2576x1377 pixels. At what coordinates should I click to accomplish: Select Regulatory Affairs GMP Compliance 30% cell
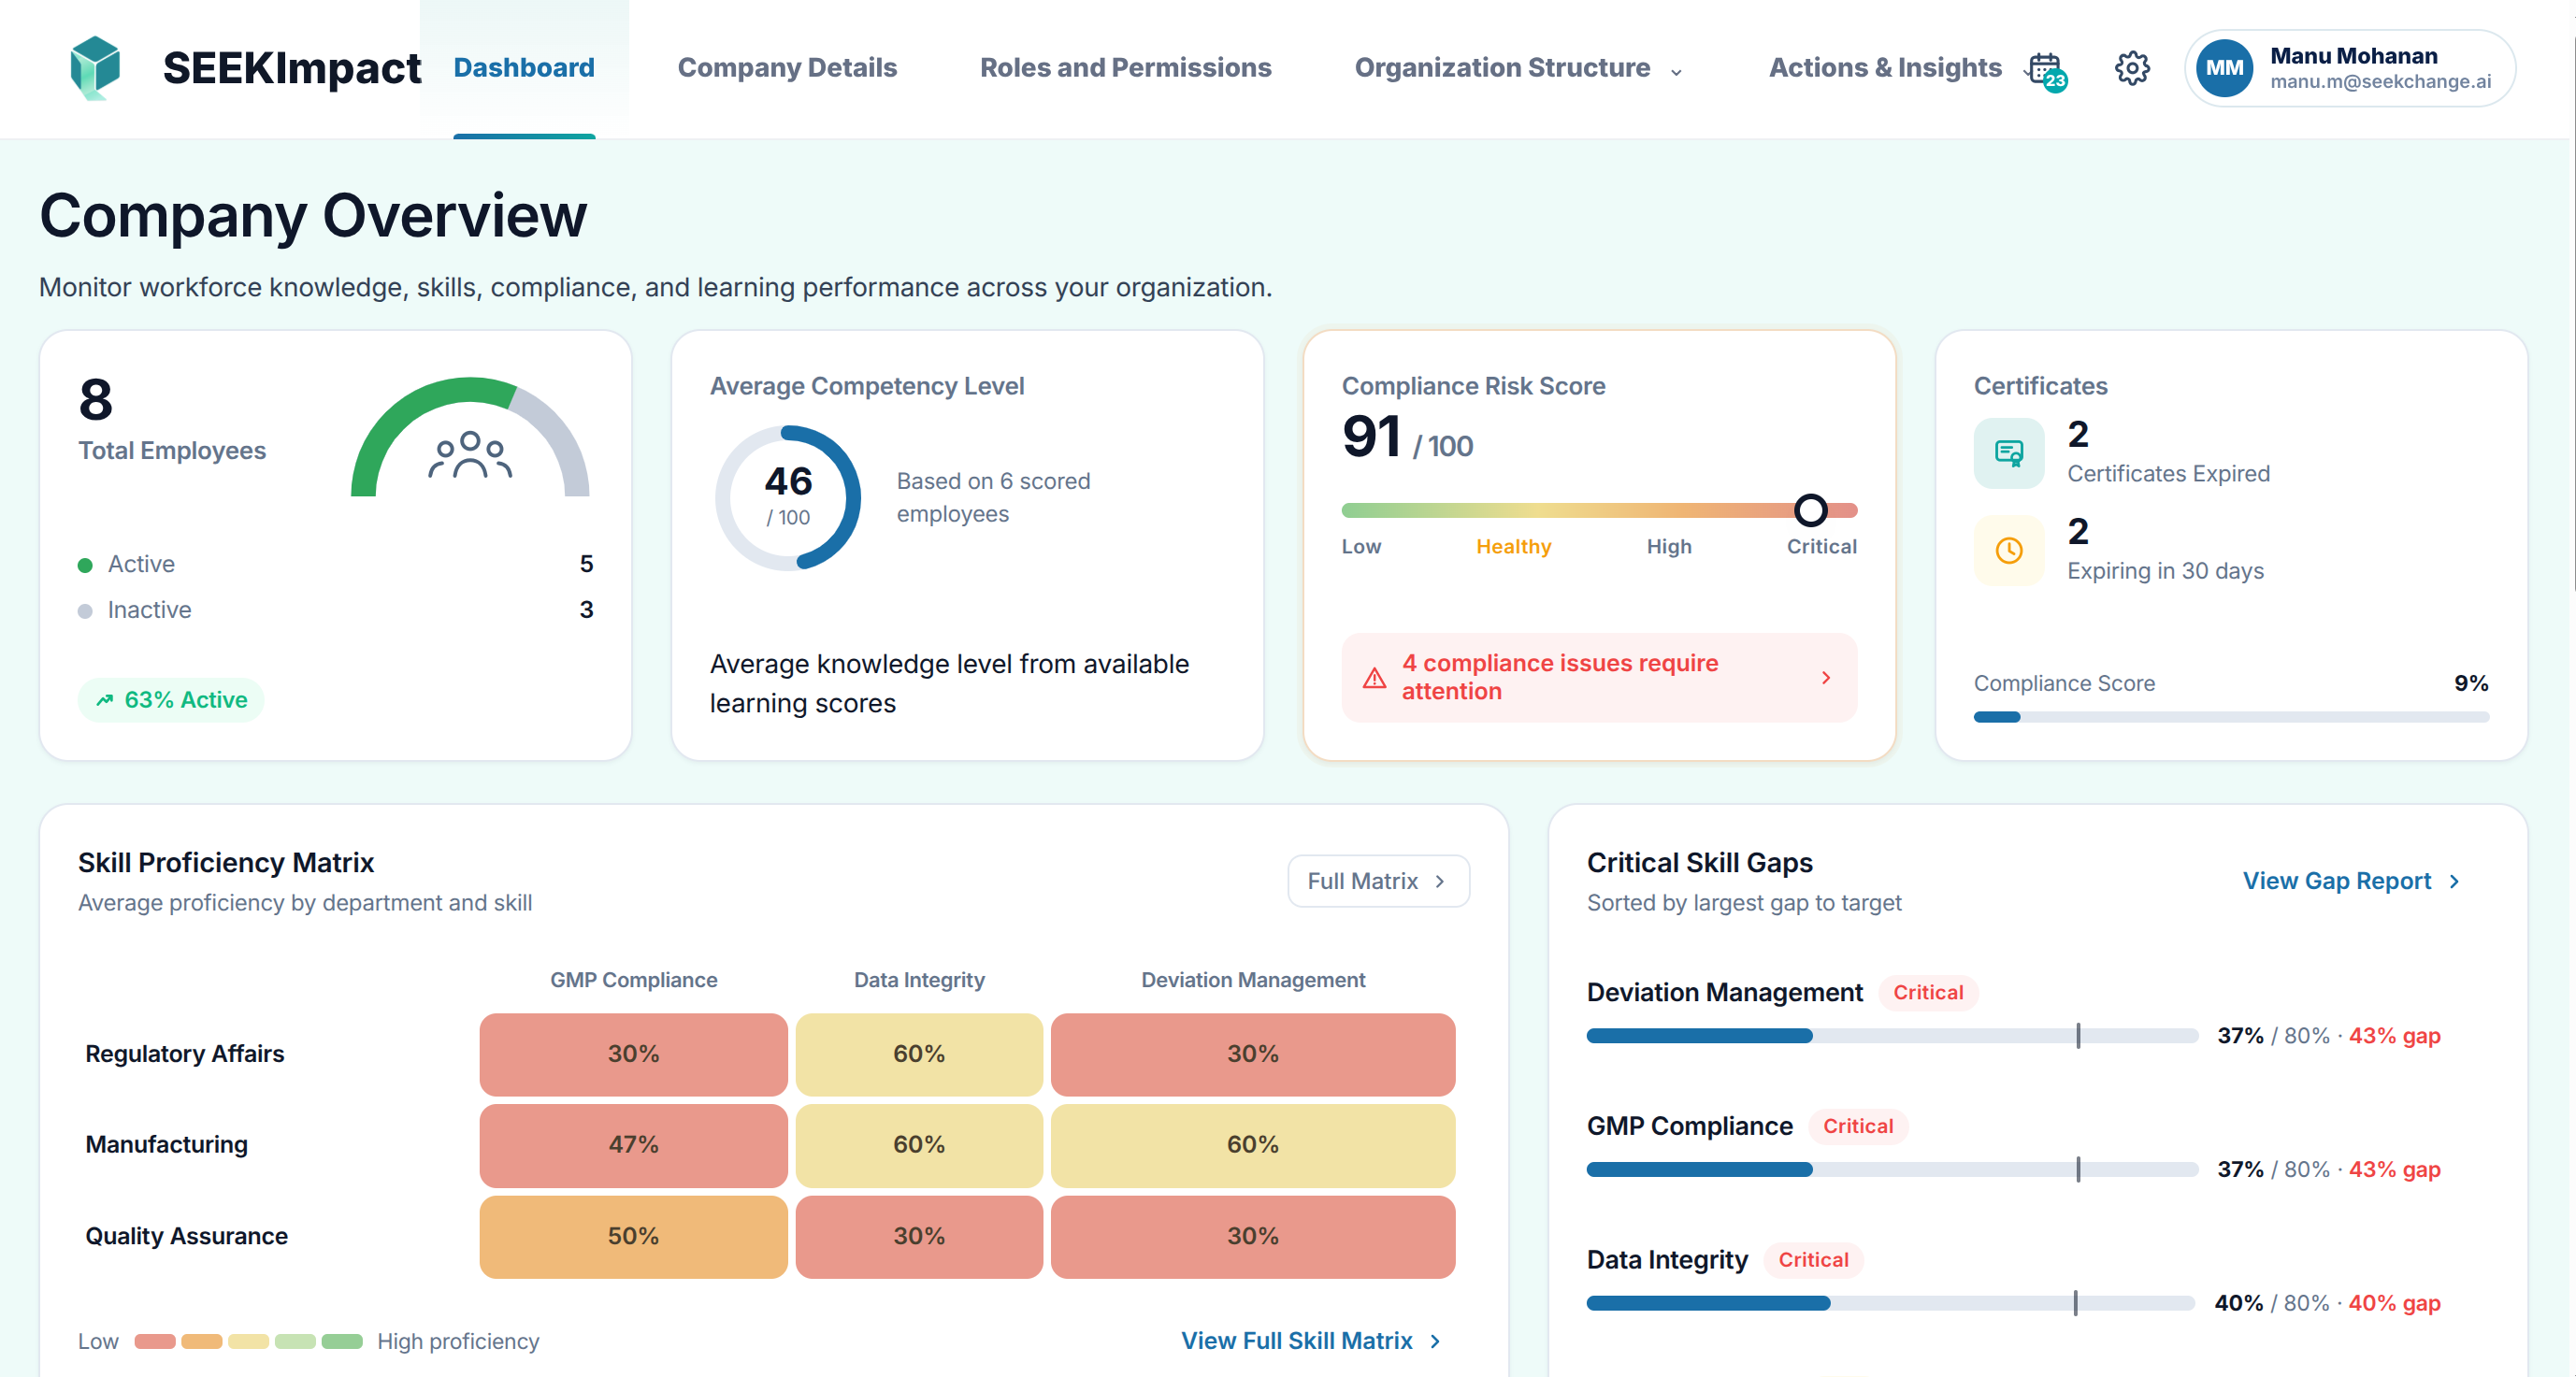tap(633, 1054)
